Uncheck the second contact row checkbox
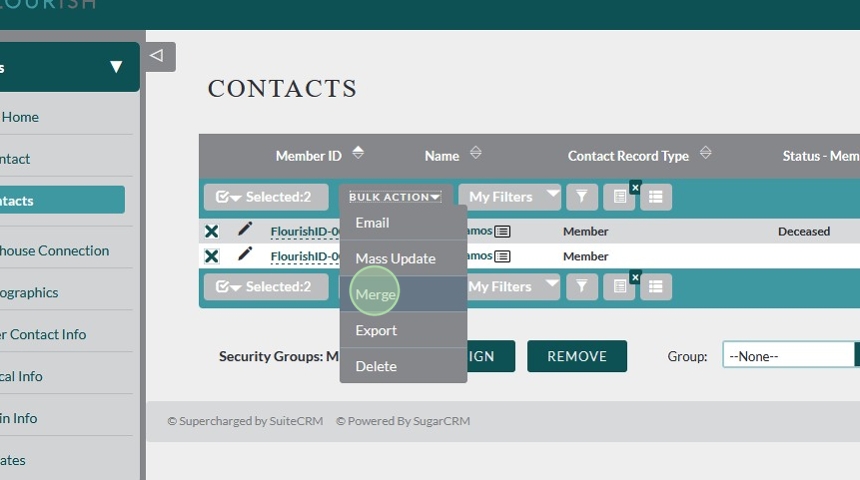 pyautogui.click(x=212, y=256)
